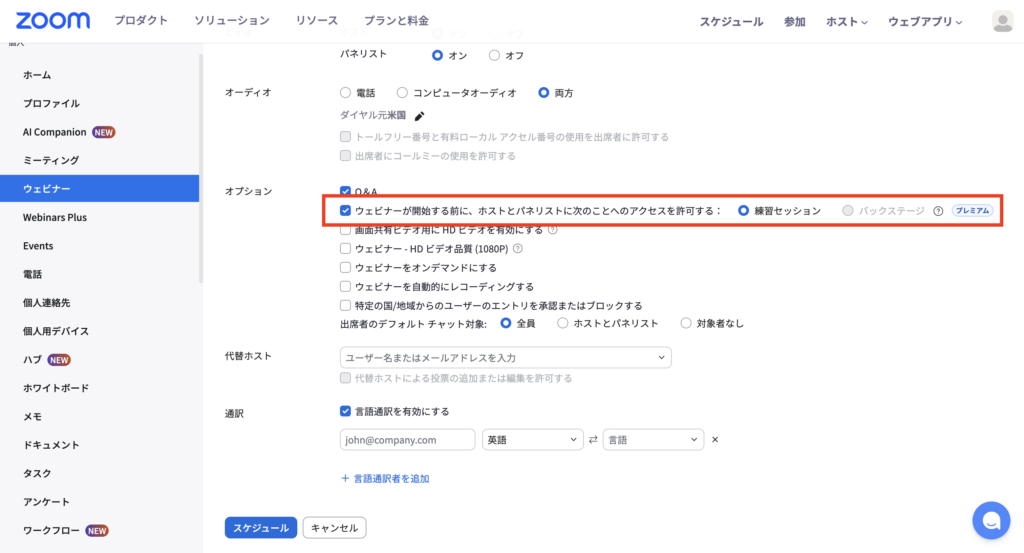1024x553 pixels.
Task: Click the スケジュール button to save
Action: pos(260,527)
